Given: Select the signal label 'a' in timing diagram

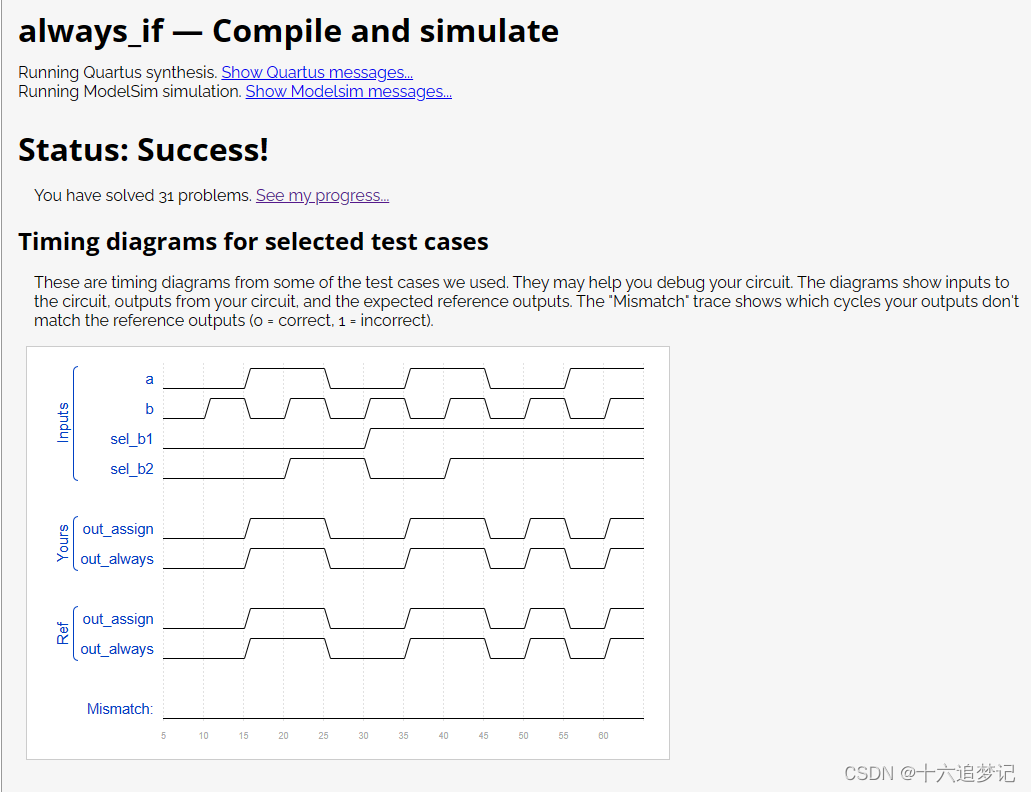Looking at the screenshot, I should tap(149, 379).
